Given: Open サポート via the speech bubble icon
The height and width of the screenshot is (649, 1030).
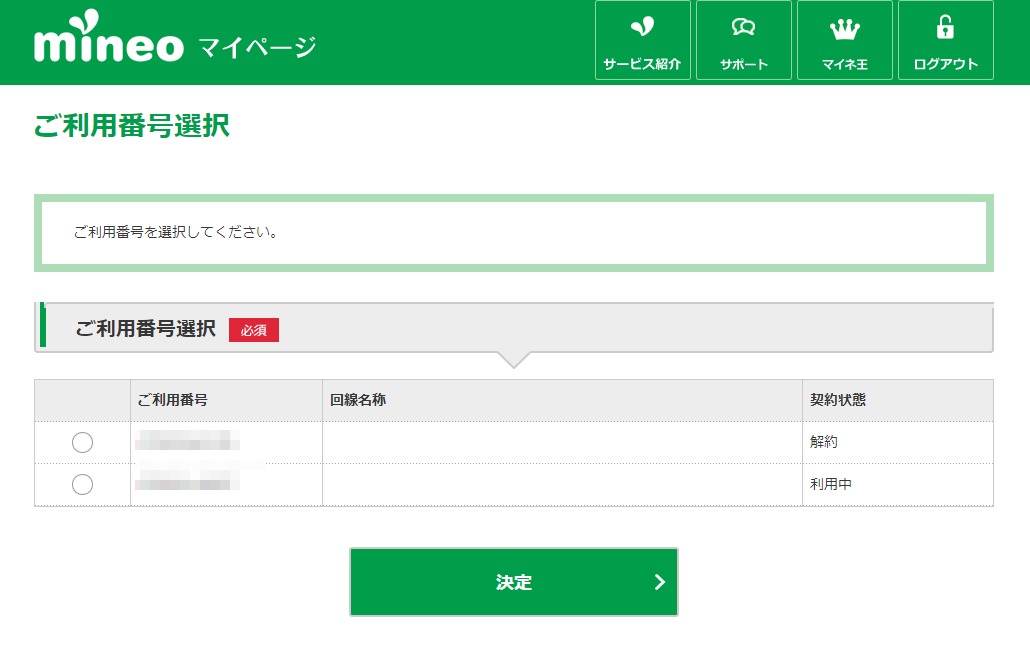Looking at the screenshot, I should (x=743, y=28).
